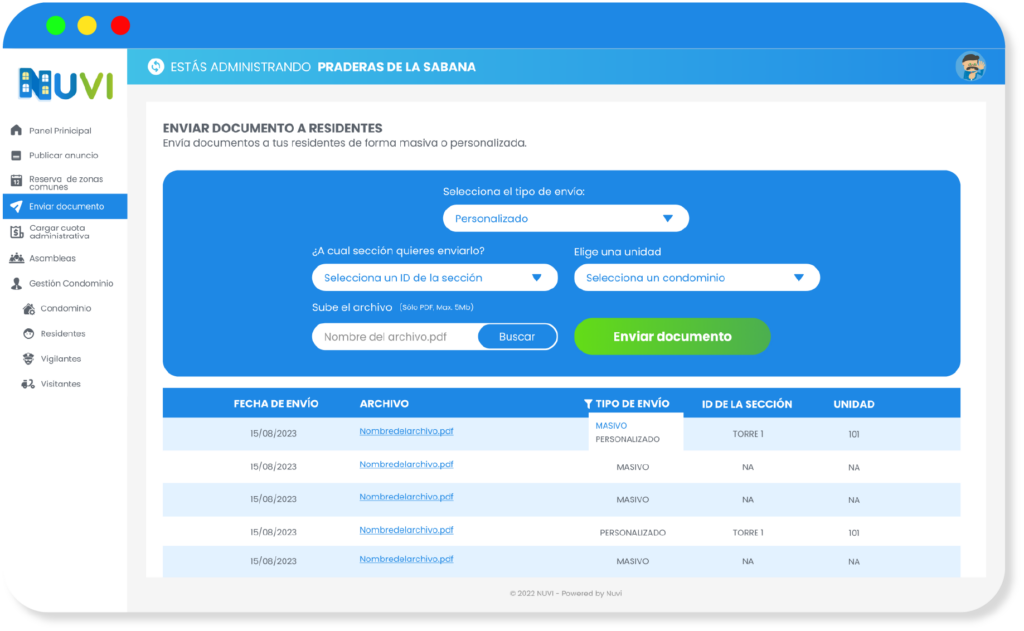This screenshot has width=1024, height=631.
Task: Open the Personalizado tipo de envío dropdown
Action: point(566,218)
